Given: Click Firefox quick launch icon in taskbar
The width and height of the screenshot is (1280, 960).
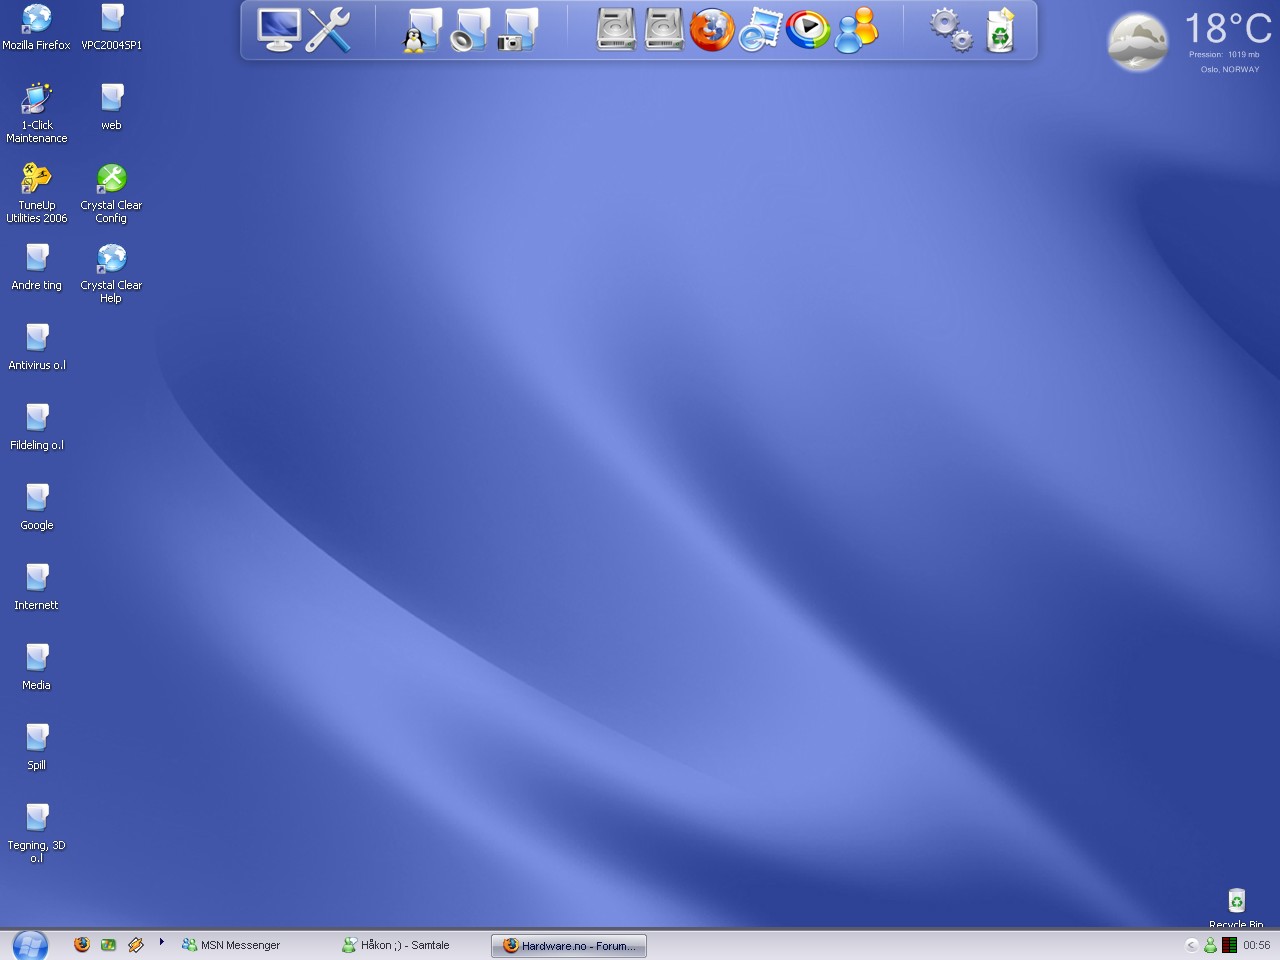Looking at the screenshot, I should (82, 944).
